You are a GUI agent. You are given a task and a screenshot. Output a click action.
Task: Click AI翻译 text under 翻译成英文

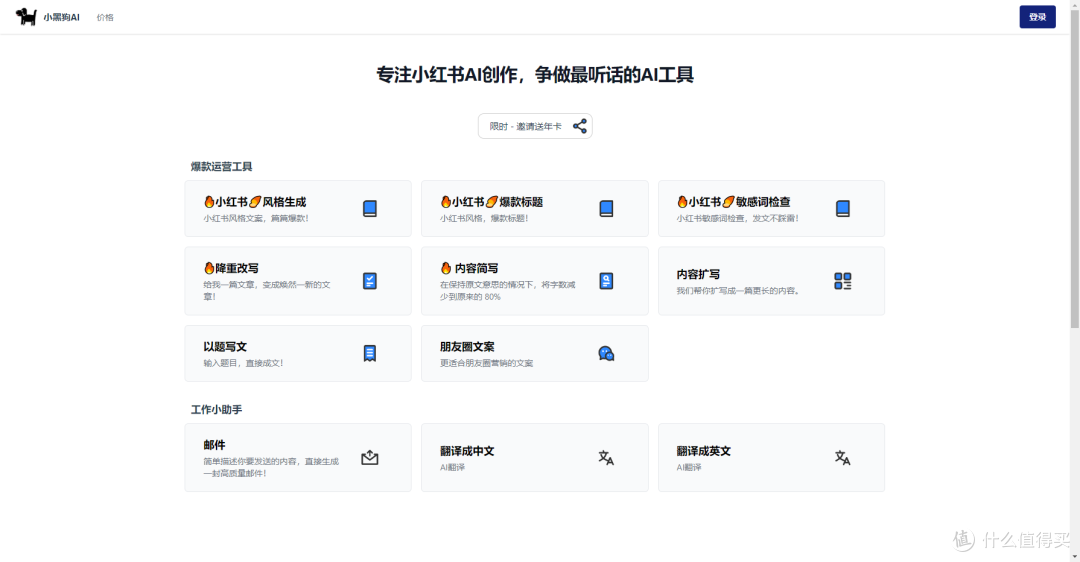[689, 468]
